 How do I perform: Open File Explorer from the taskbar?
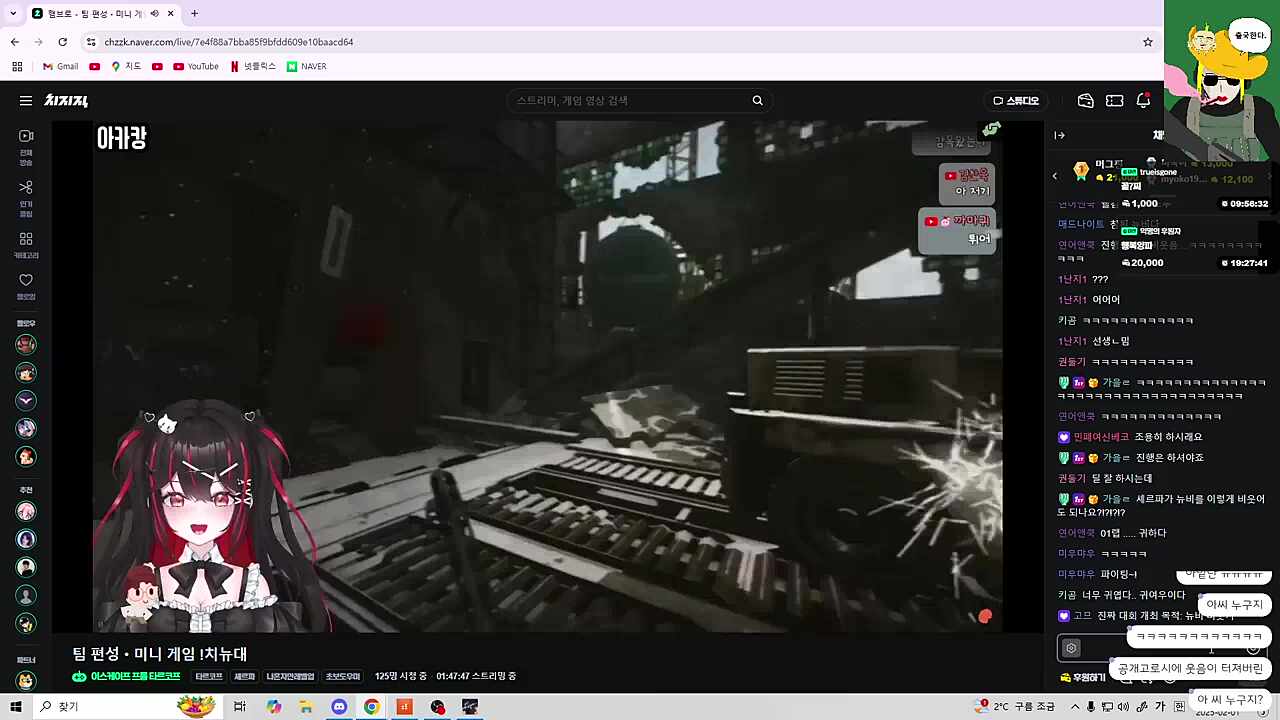pos(306,707)
